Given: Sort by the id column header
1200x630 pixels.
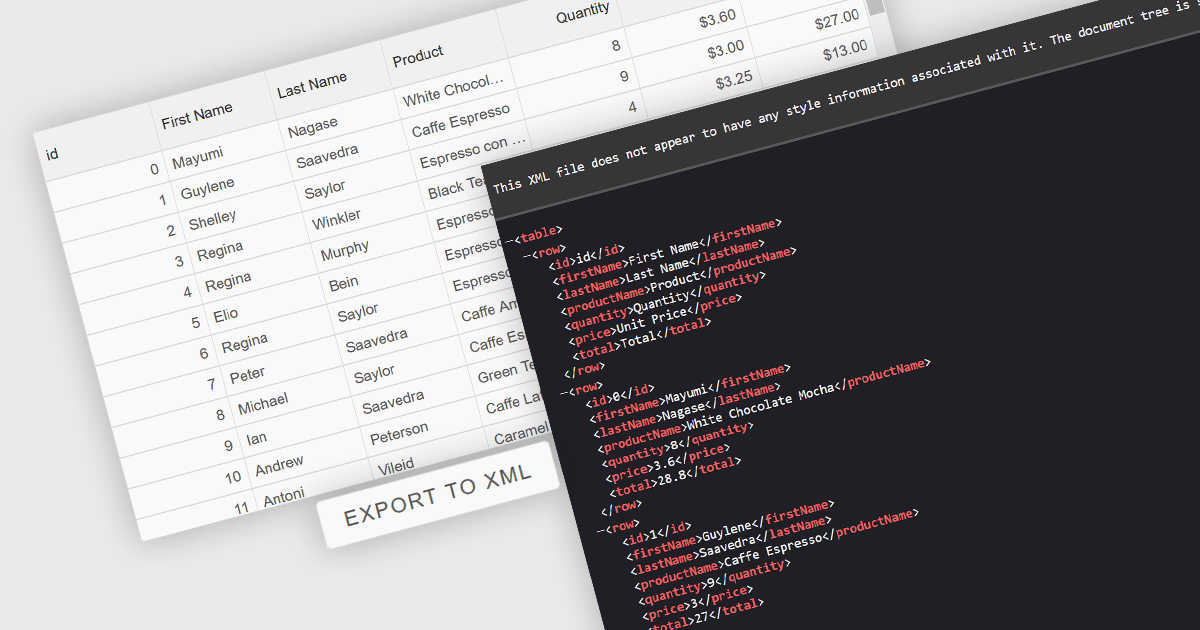Looking at the screenshot, I should point(51,156).
